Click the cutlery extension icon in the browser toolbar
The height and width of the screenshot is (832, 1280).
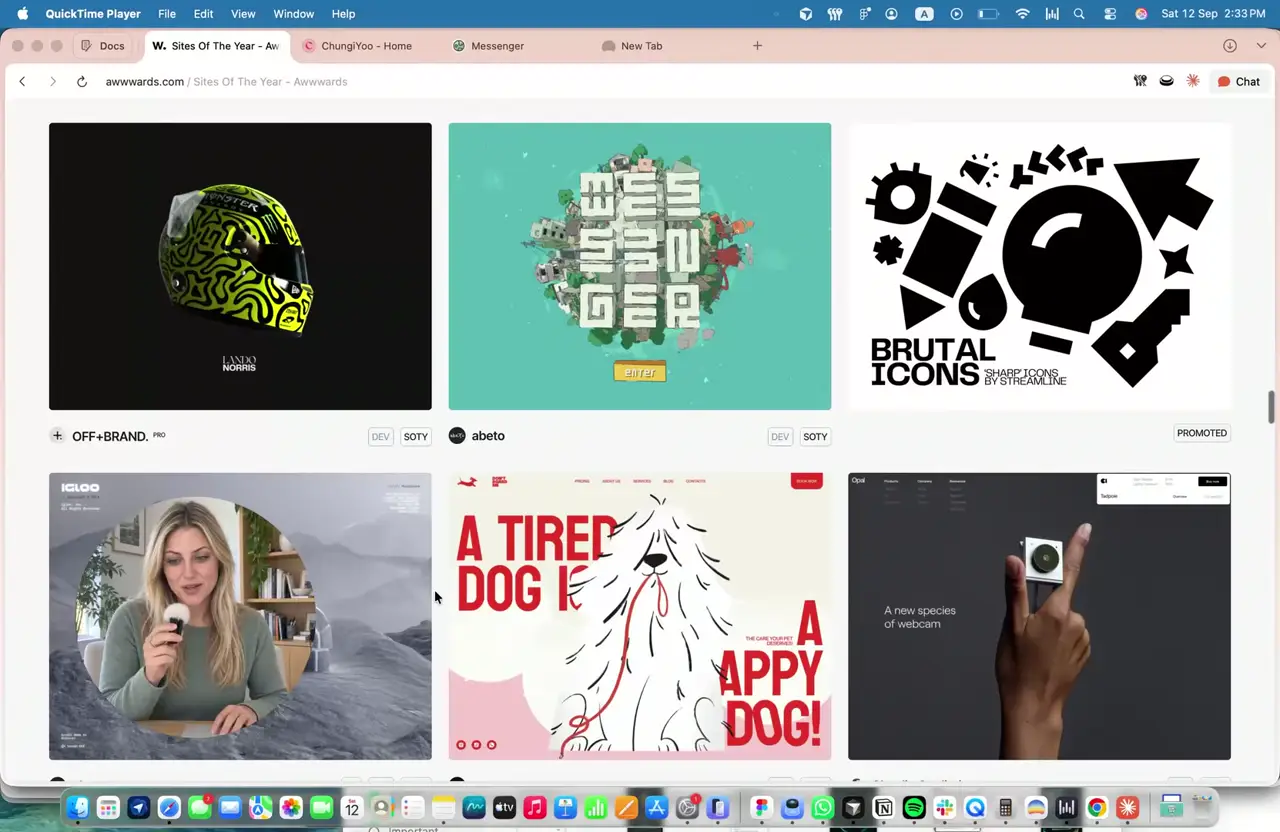point(1140,81)
